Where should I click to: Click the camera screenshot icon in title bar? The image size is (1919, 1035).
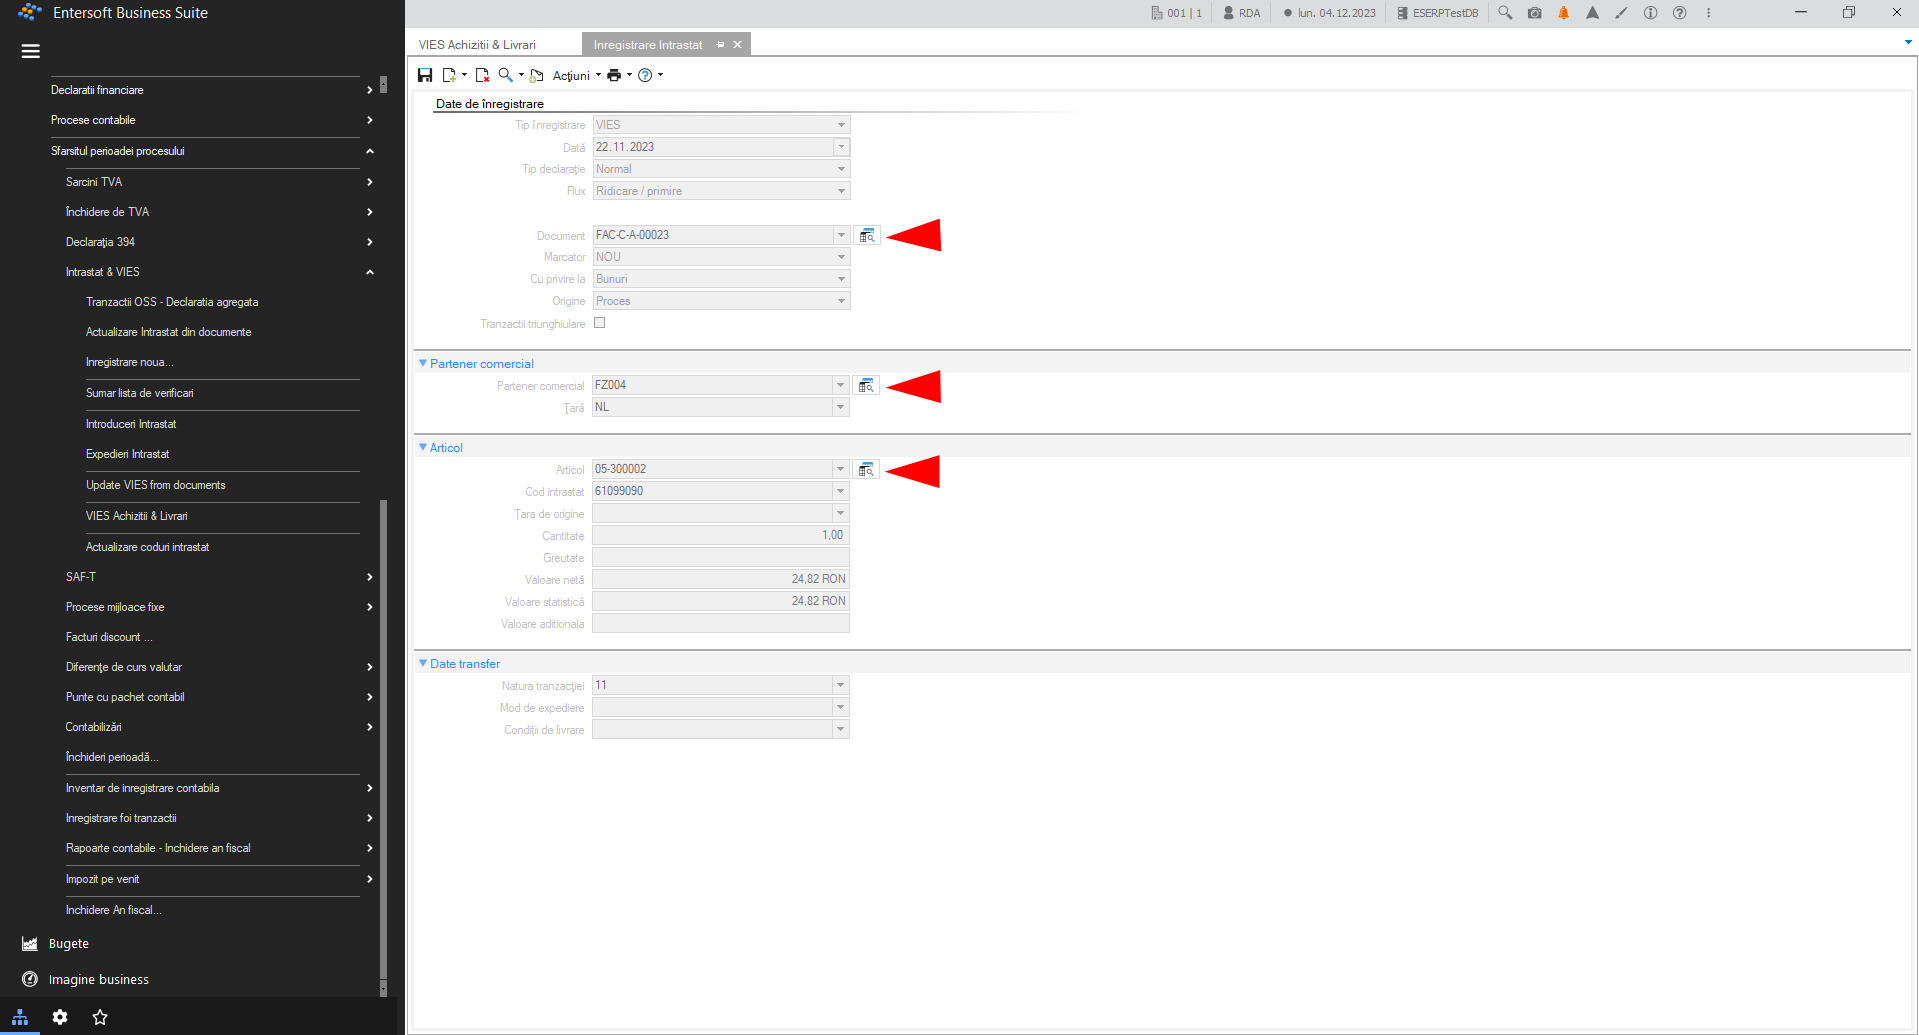click(x=1534, y=13)
